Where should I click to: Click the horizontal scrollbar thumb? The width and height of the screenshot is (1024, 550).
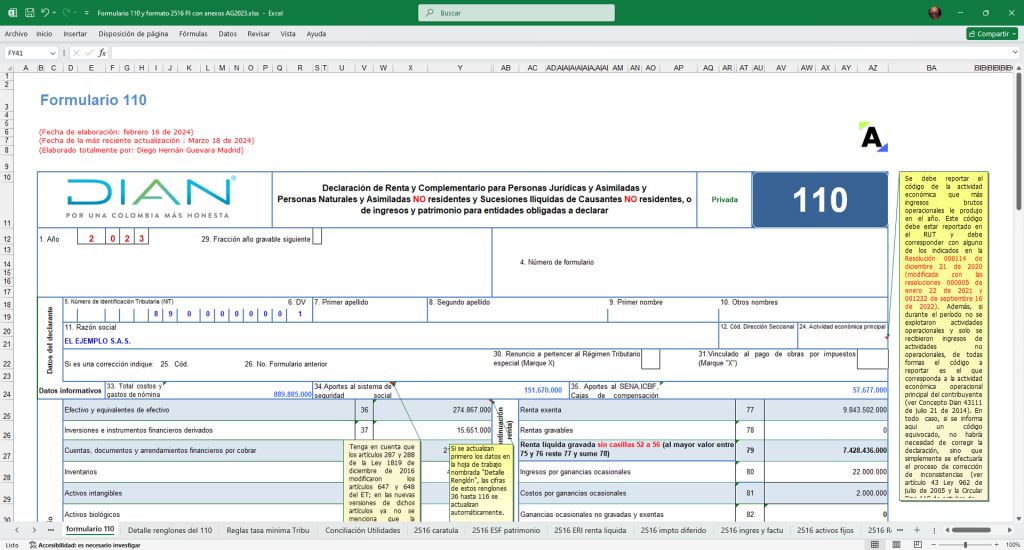(x=971, y=530)
